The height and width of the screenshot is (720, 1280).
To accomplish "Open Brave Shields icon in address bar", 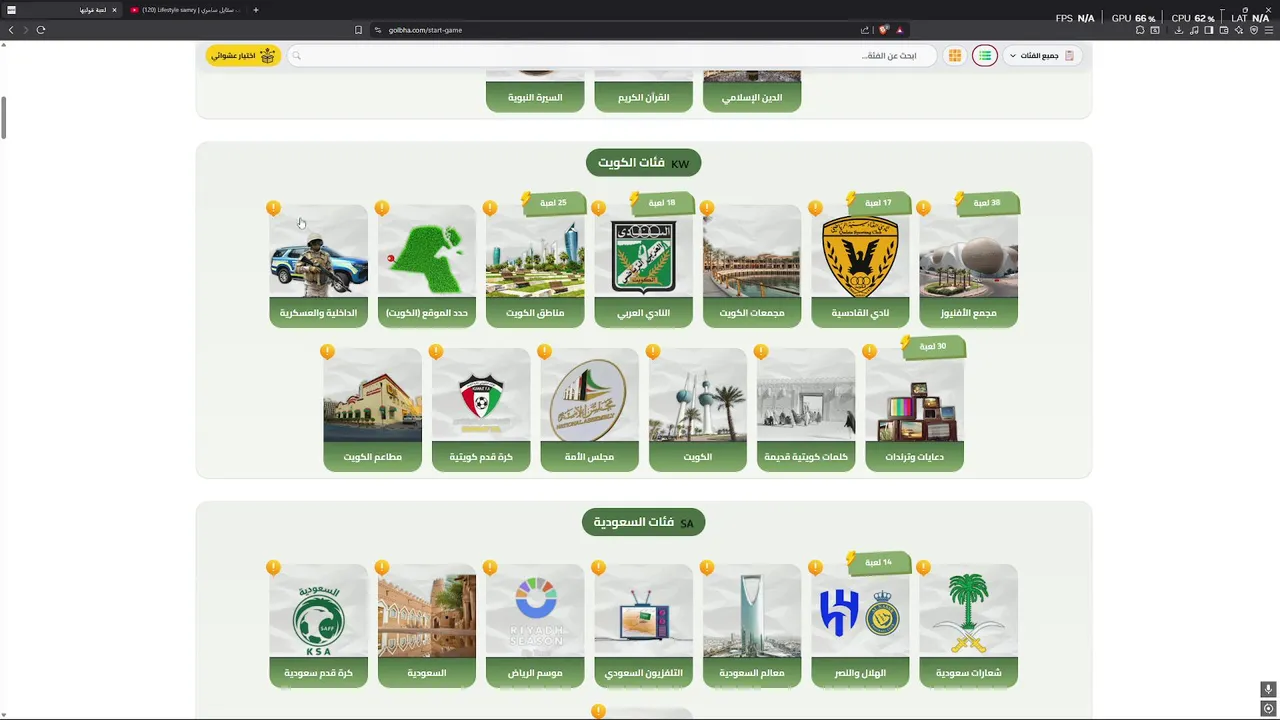I will click(883, 30).
